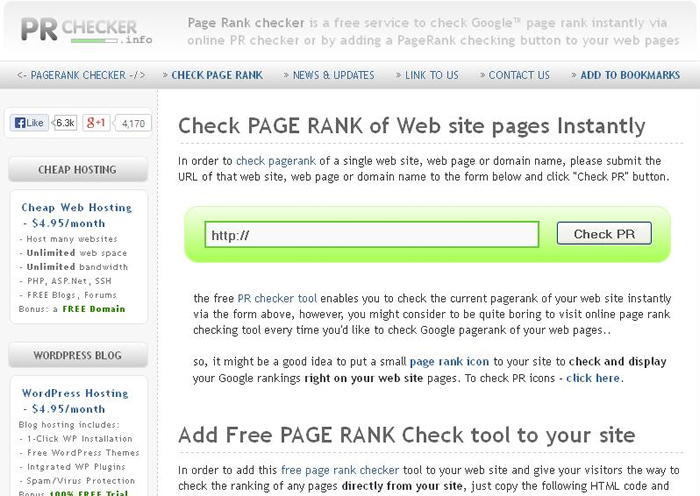Click the 'page rank icon' link
This screenshot has height=496, width=700.
(x=448, y=361)
